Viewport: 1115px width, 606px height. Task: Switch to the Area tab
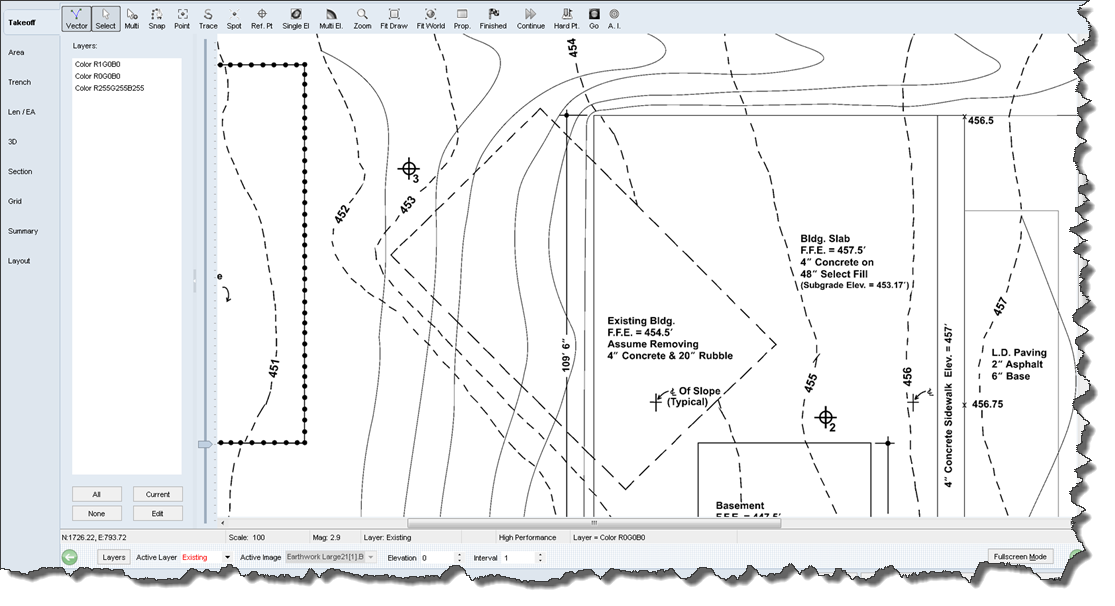point(16,53)
